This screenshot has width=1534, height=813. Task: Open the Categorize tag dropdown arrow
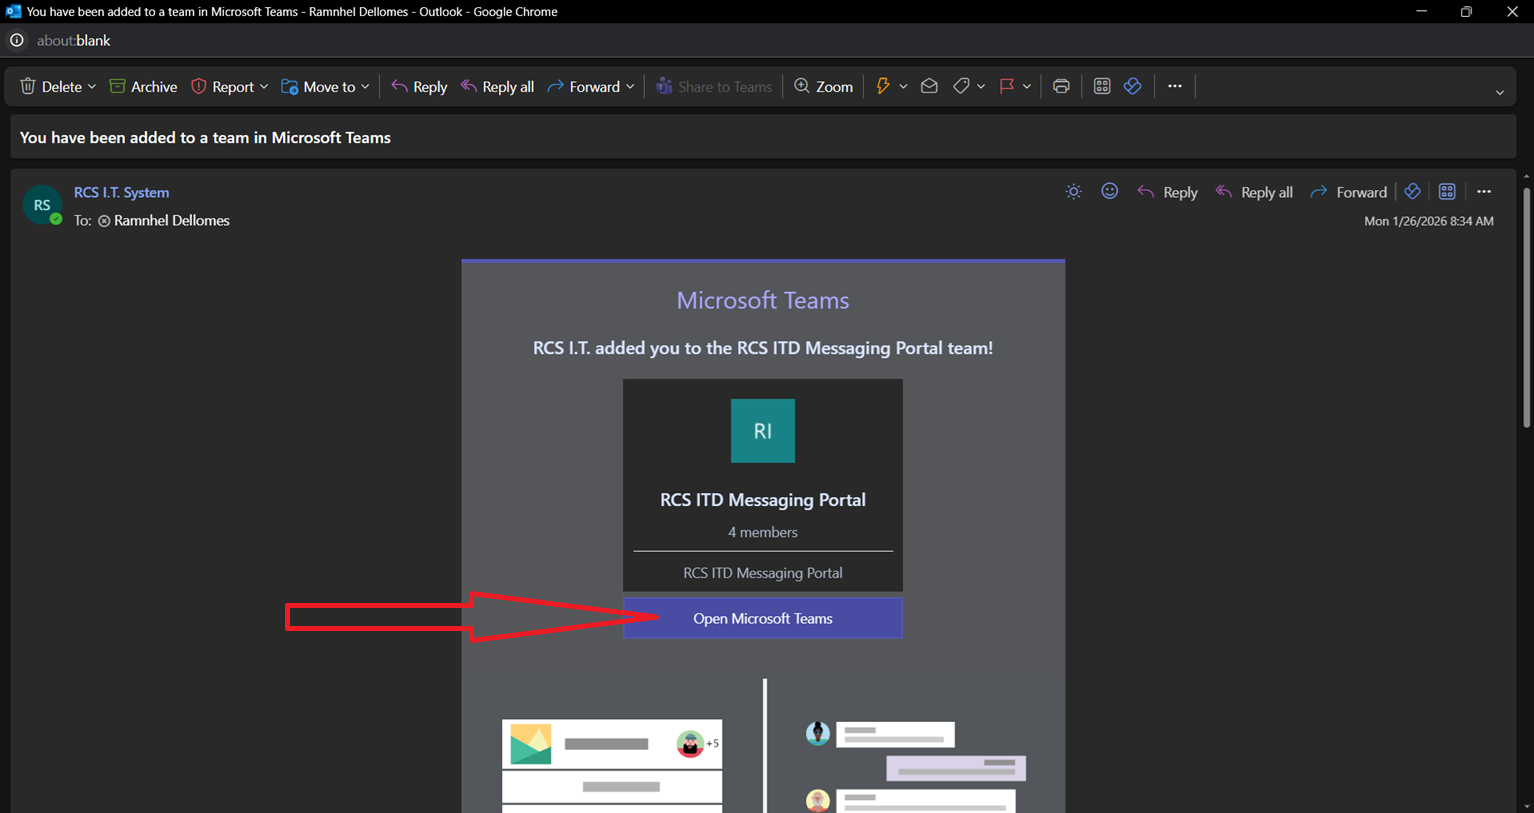click(x=981, y=87)
